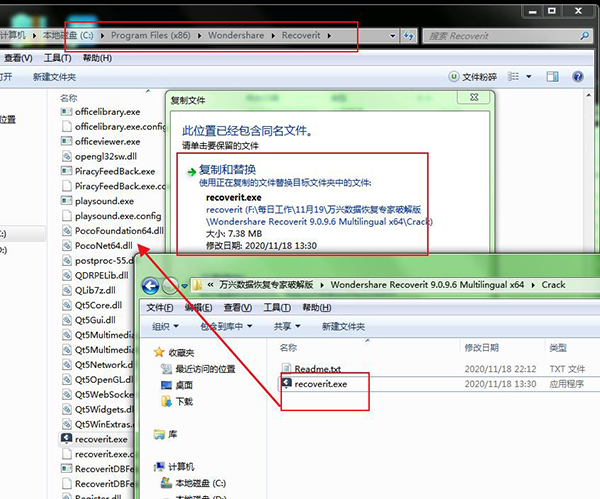Toggle the preview pane icon

click(552, 77)
